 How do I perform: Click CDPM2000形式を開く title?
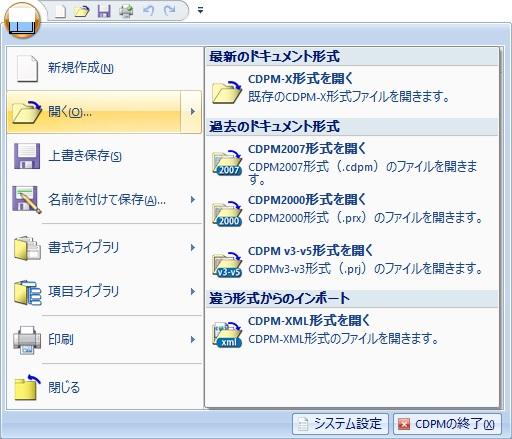point(307,199)
